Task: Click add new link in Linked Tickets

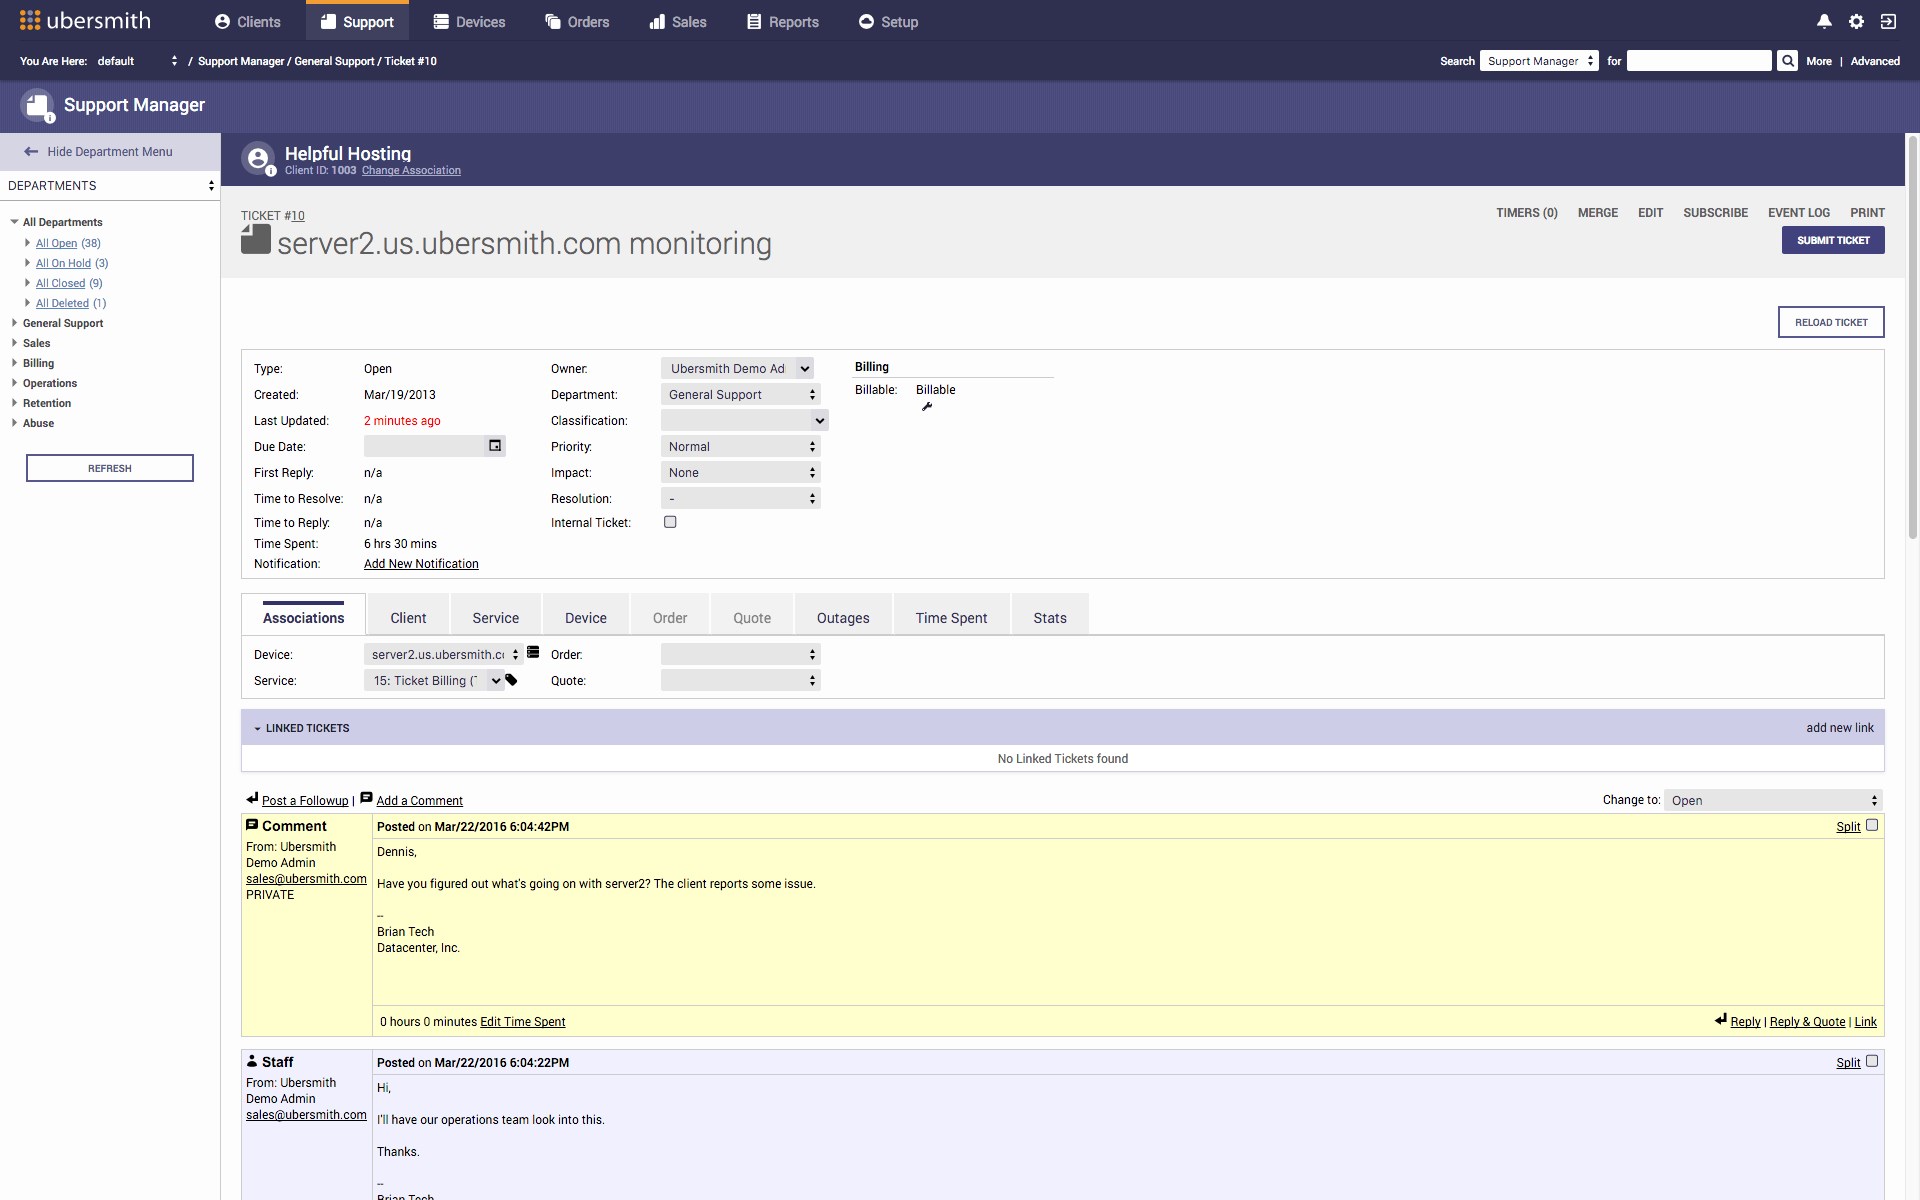Action: pyautogui.click(x=1840, y=728)
